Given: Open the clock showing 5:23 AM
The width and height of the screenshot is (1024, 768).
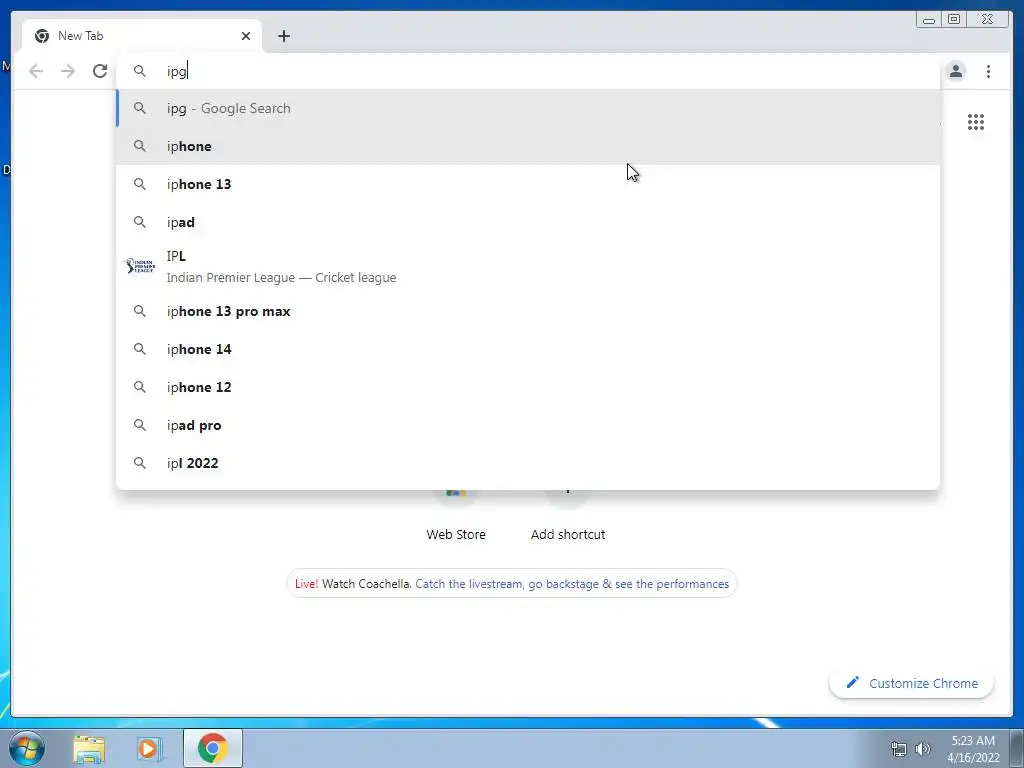Looking at the screenshot, I should (973, 749).
